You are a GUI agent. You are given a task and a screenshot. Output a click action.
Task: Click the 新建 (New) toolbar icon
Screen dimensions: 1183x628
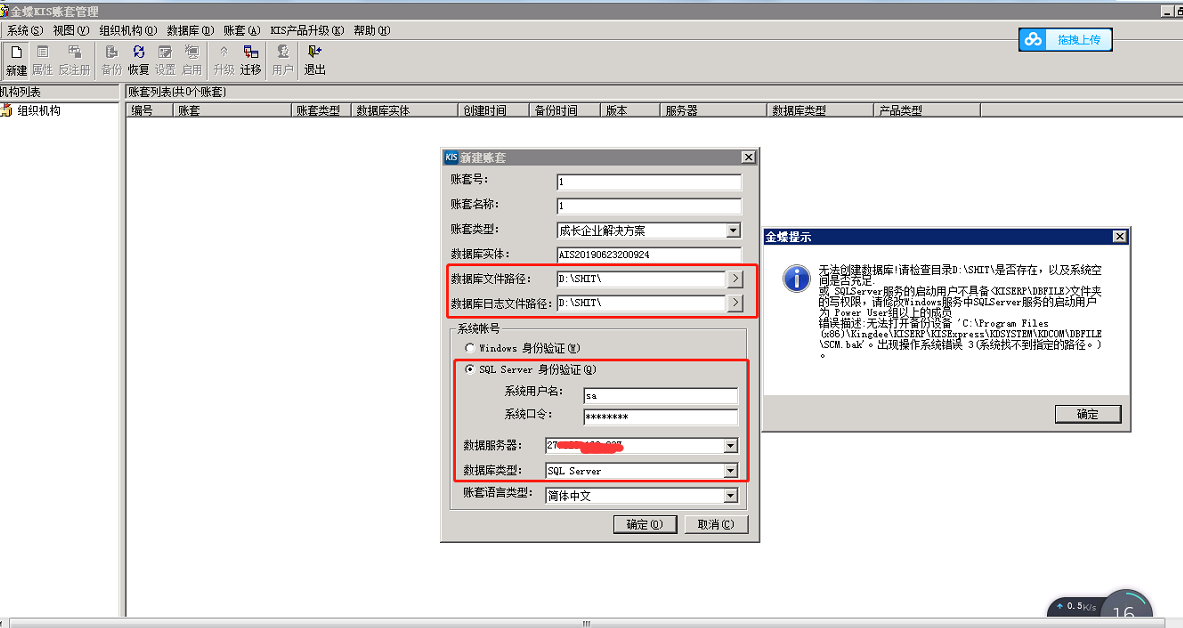16,60
